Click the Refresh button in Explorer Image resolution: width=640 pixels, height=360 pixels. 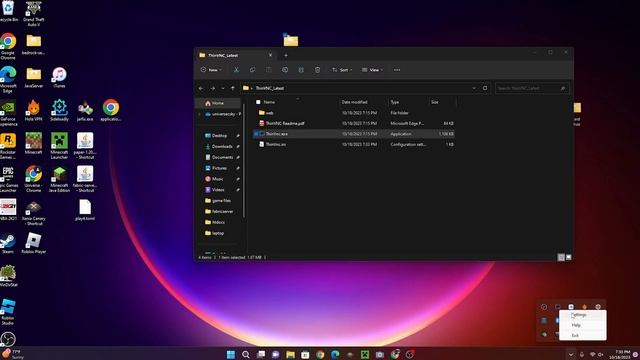(x=485, y=88)
